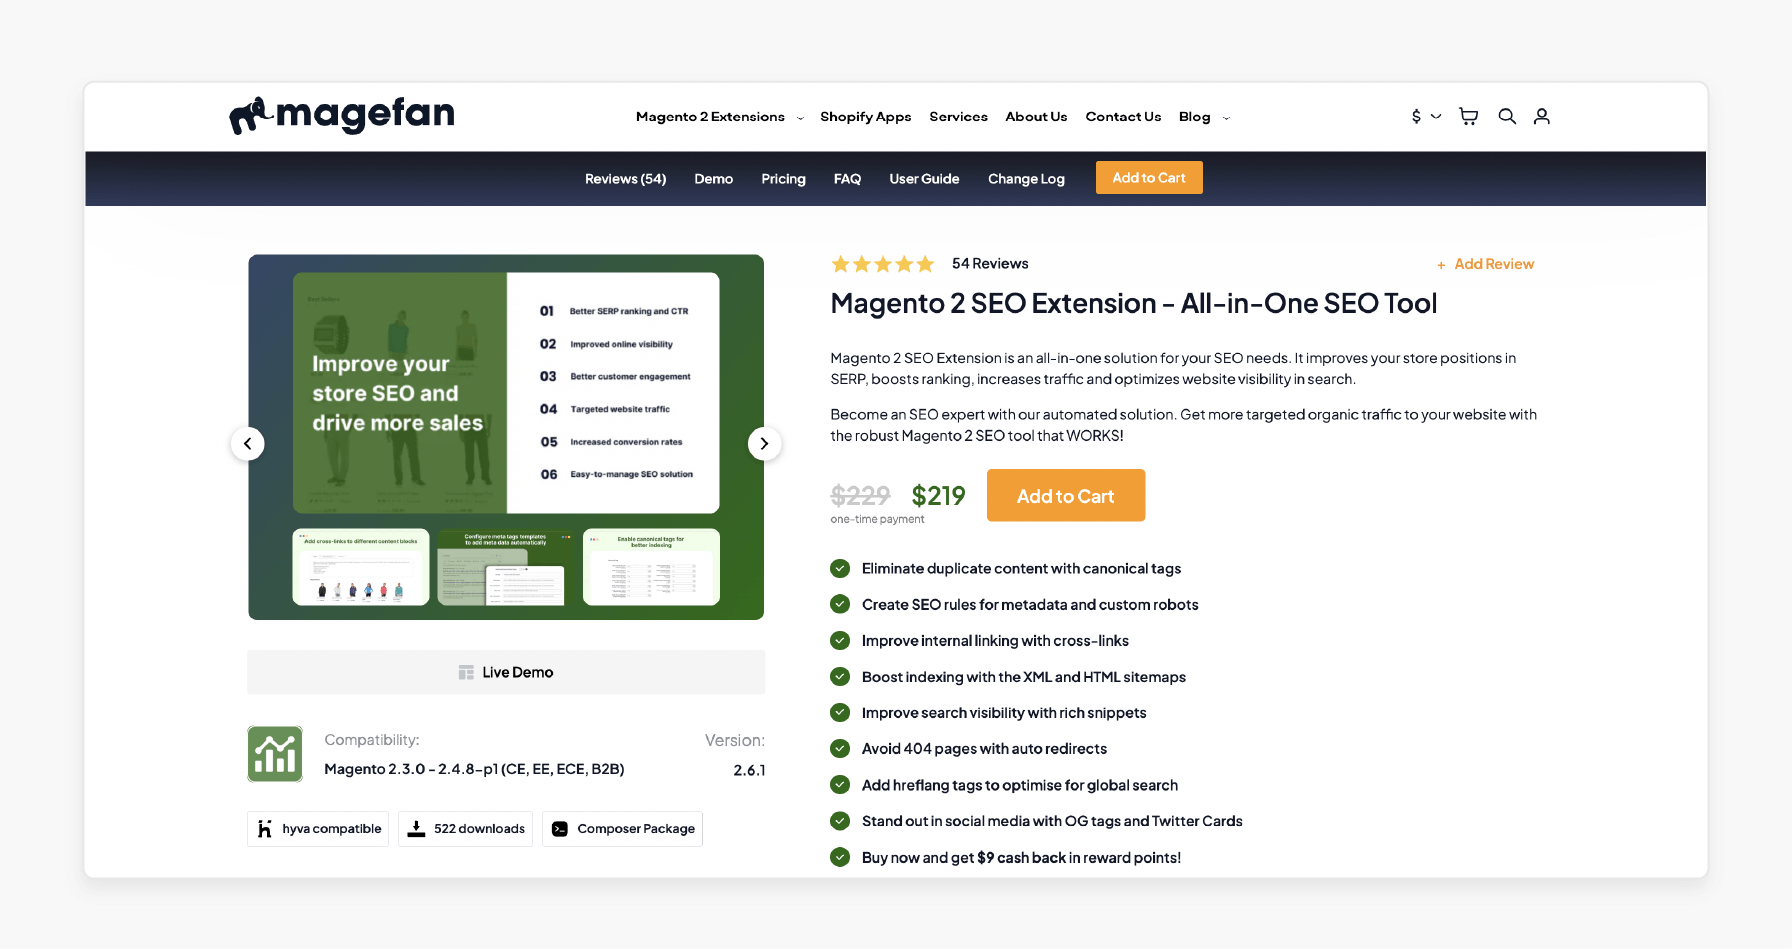Image resolution: width=1792 pixels, height=949 pixels.
Task: Open the Change Log tab
Action: coord(1026,179)
